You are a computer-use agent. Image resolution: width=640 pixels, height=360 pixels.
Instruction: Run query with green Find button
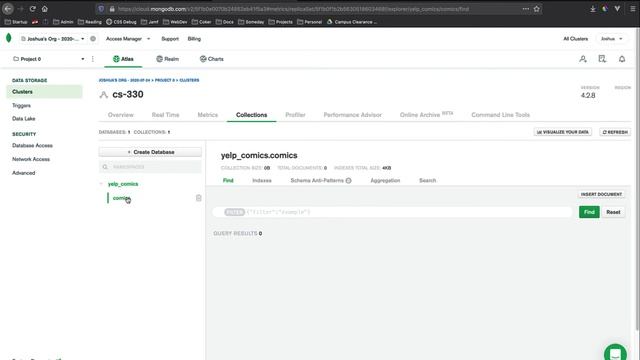pyautogui.click(x=589, y=212)
